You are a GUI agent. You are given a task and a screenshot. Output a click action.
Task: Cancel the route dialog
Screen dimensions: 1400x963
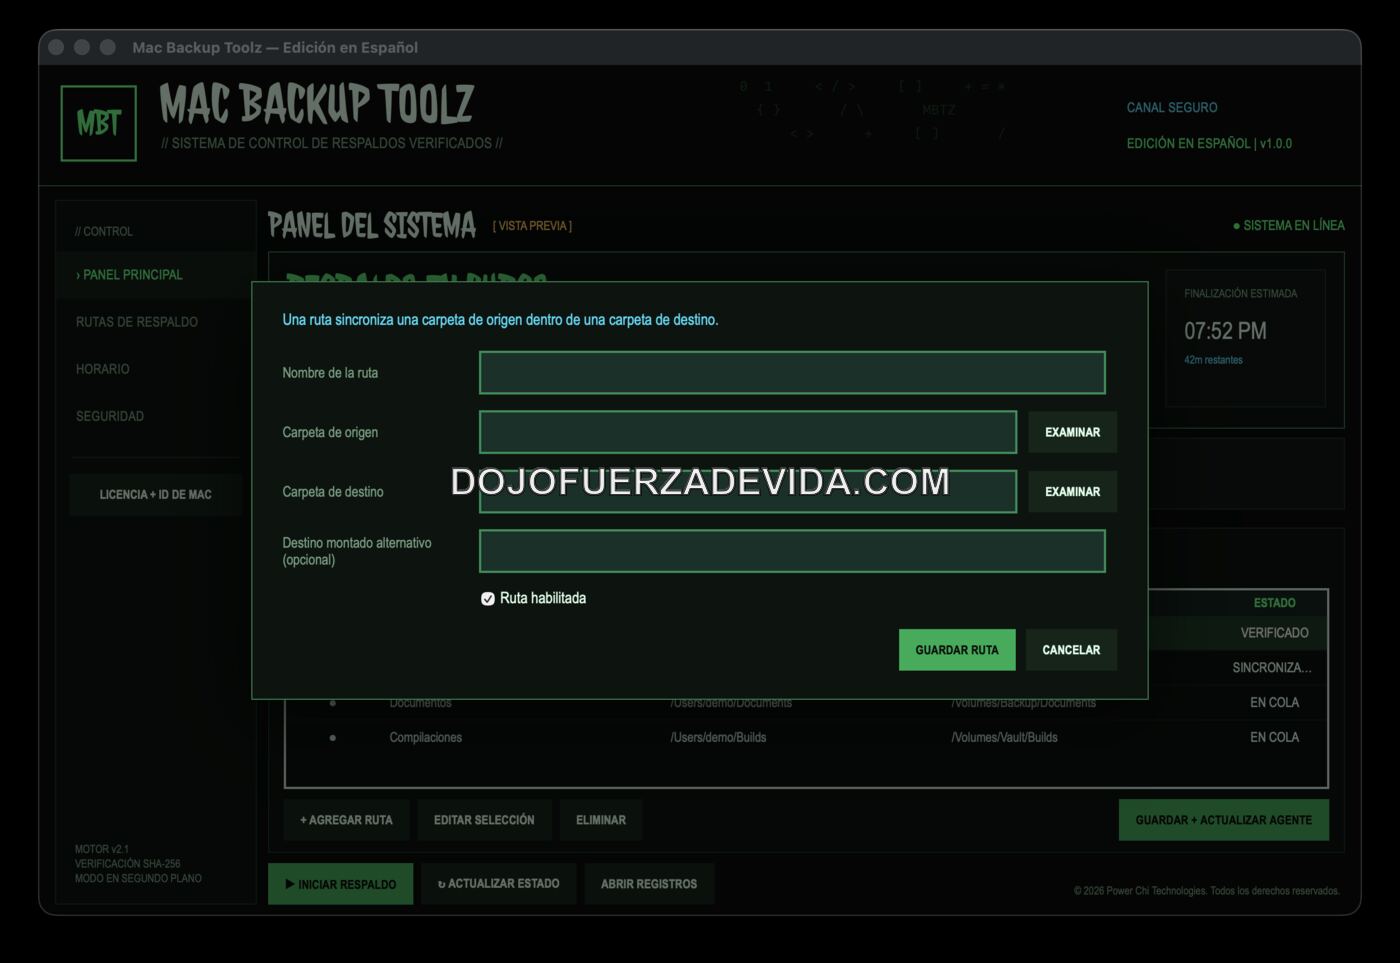tap(1071, 650)
